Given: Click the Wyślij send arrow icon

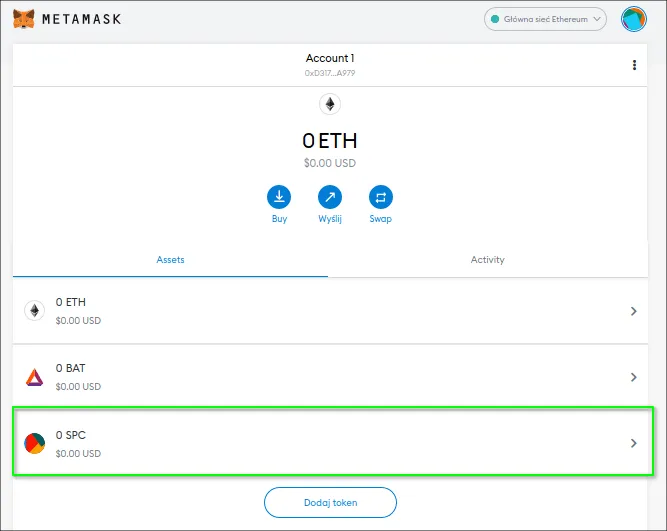Looking at the screenshot, I should (330, 197).
